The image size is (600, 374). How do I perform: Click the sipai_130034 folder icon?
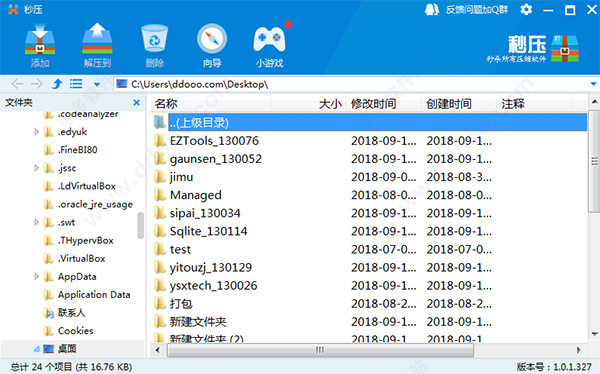coord(160,213)
